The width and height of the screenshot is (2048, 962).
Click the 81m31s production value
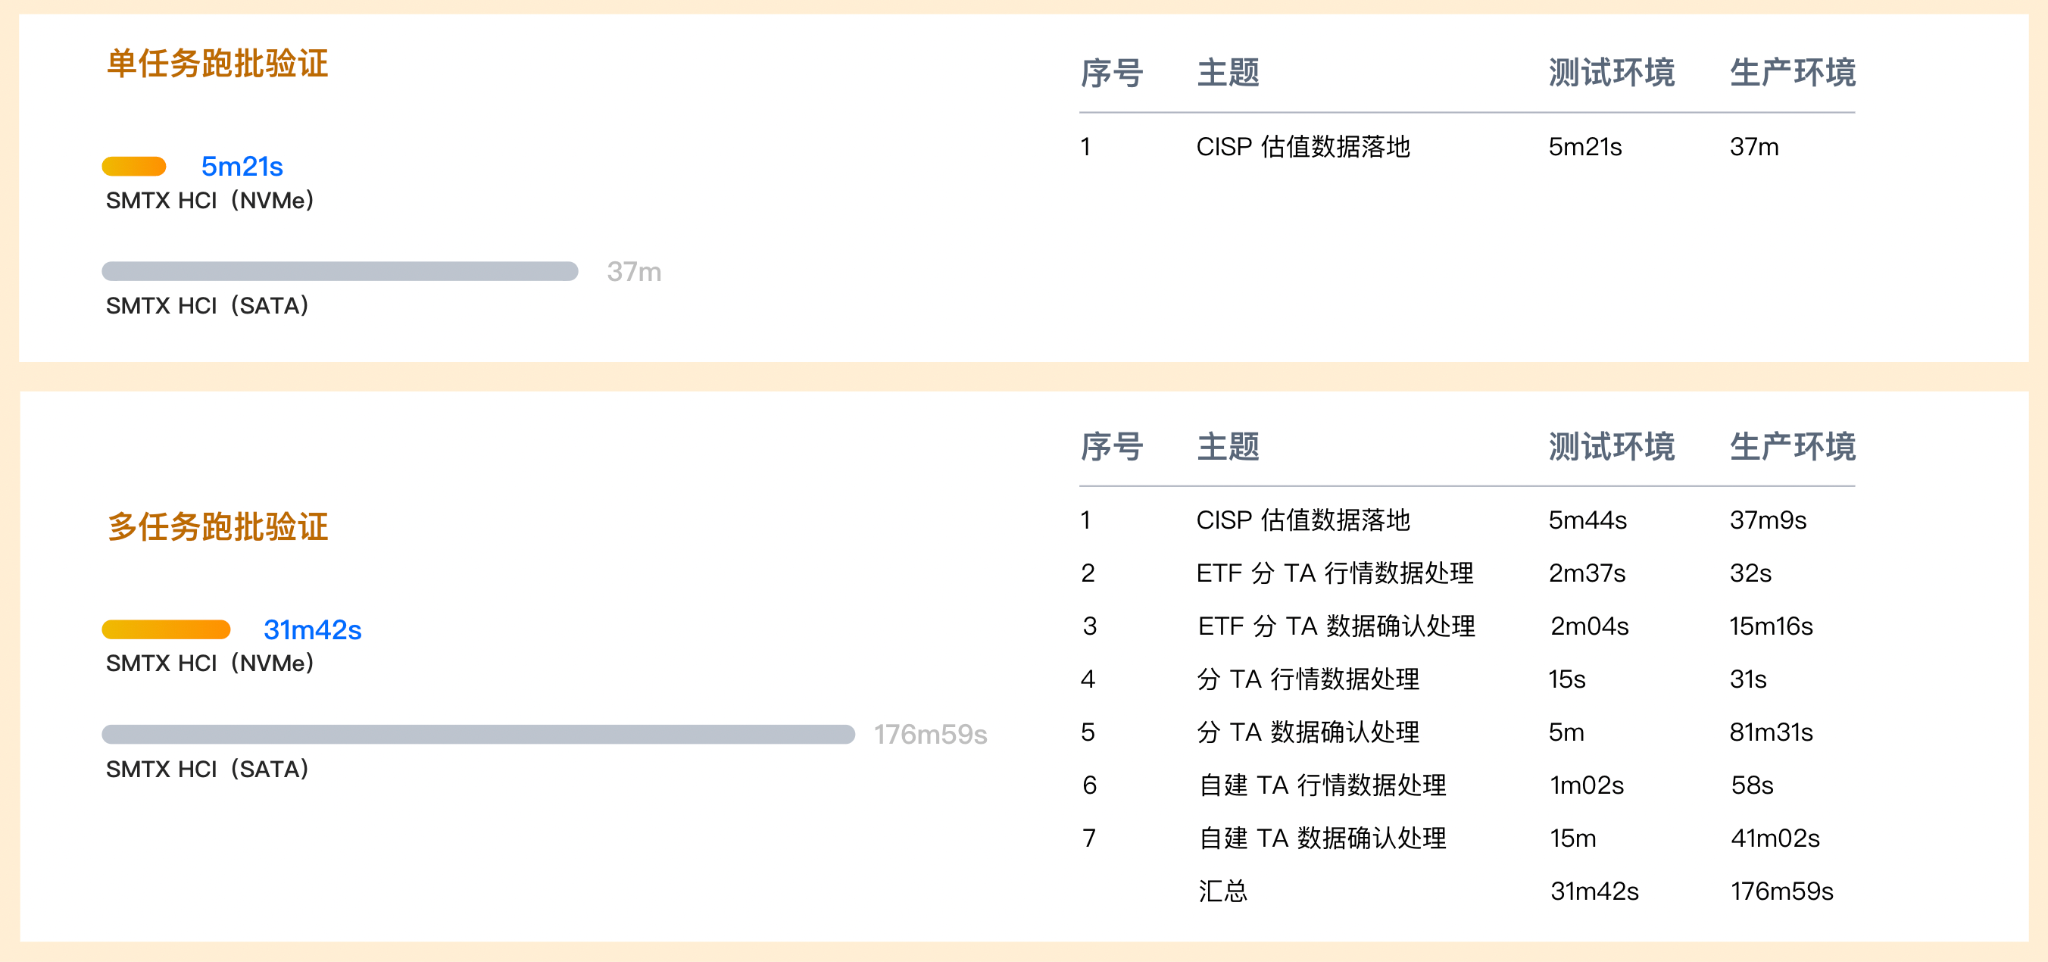pos(1771,732)
